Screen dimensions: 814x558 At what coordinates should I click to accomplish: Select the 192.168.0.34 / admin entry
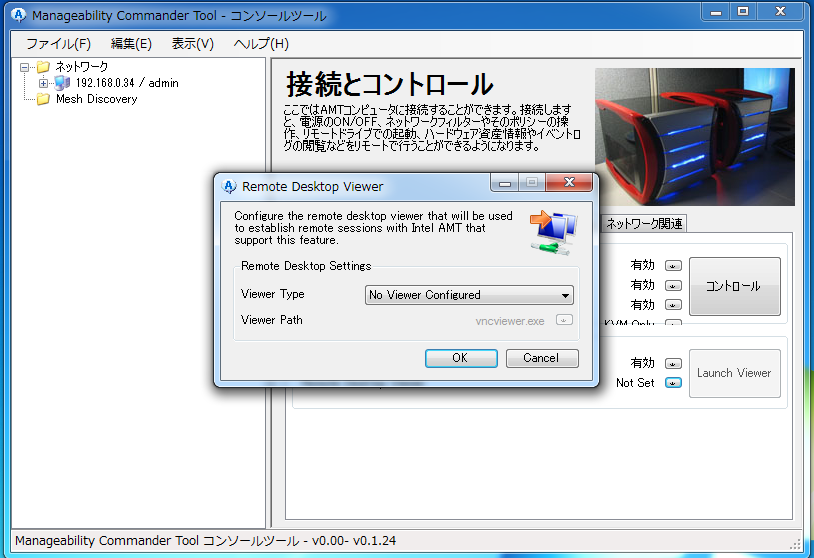127,83
